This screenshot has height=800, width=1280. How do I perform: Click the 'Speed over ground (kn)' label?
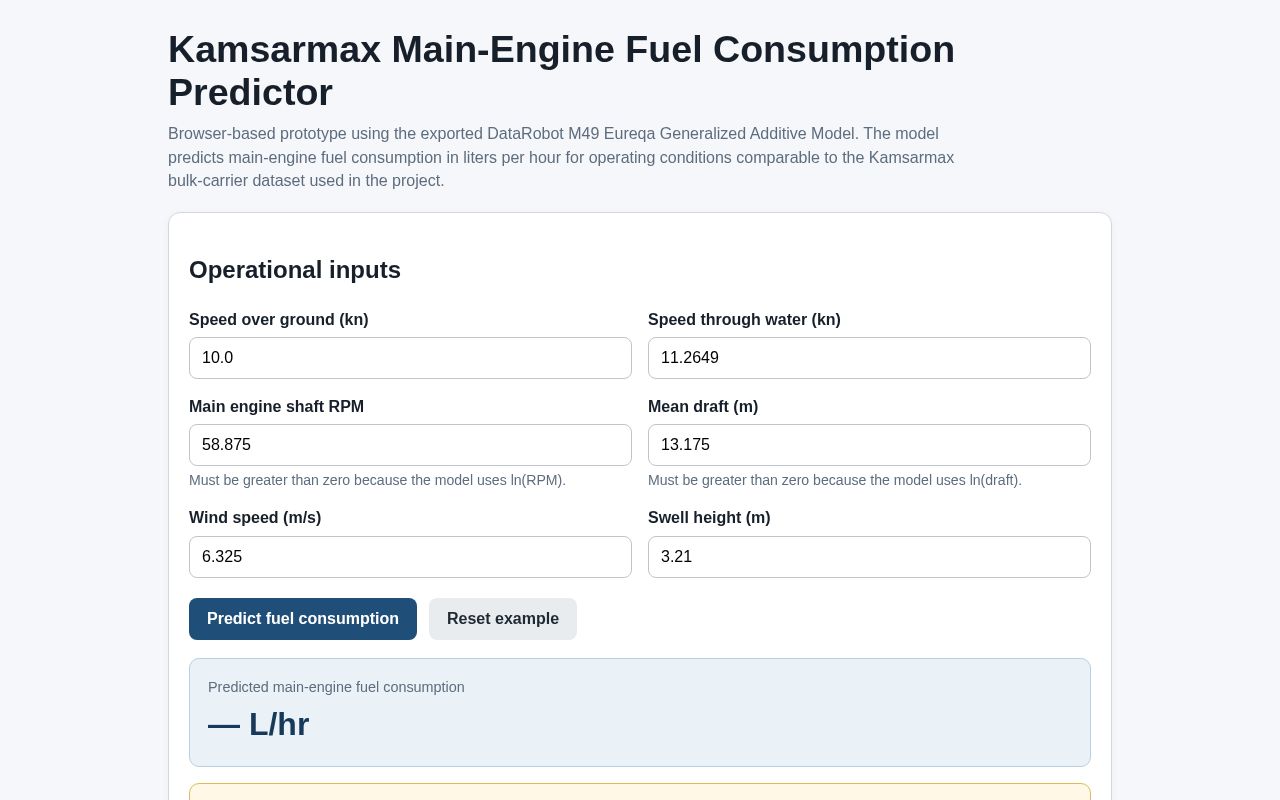[x=279, y=320]
